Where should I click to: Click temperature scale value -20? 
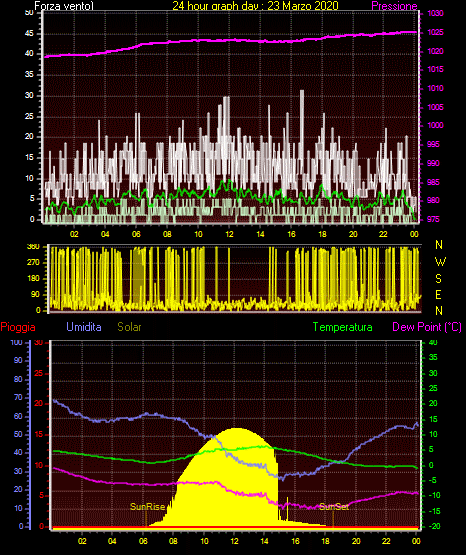[x=435, y=526]
